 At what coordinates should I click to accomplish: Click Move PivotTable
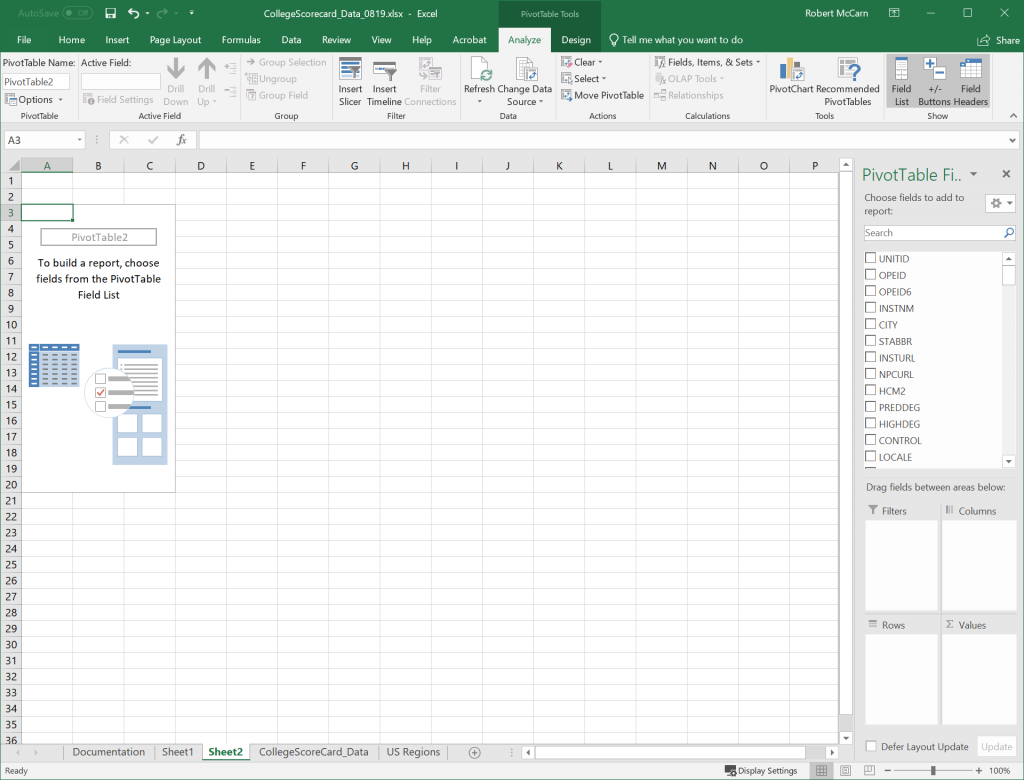[602, 95]
